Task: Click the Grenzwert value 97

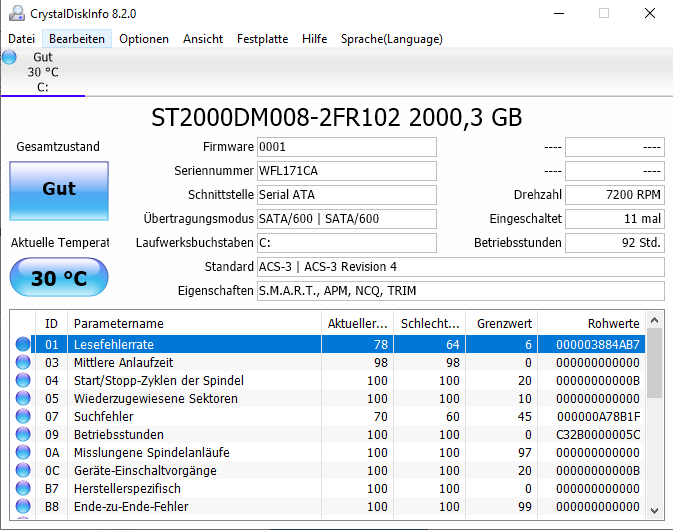Action: tap(524, 453)
